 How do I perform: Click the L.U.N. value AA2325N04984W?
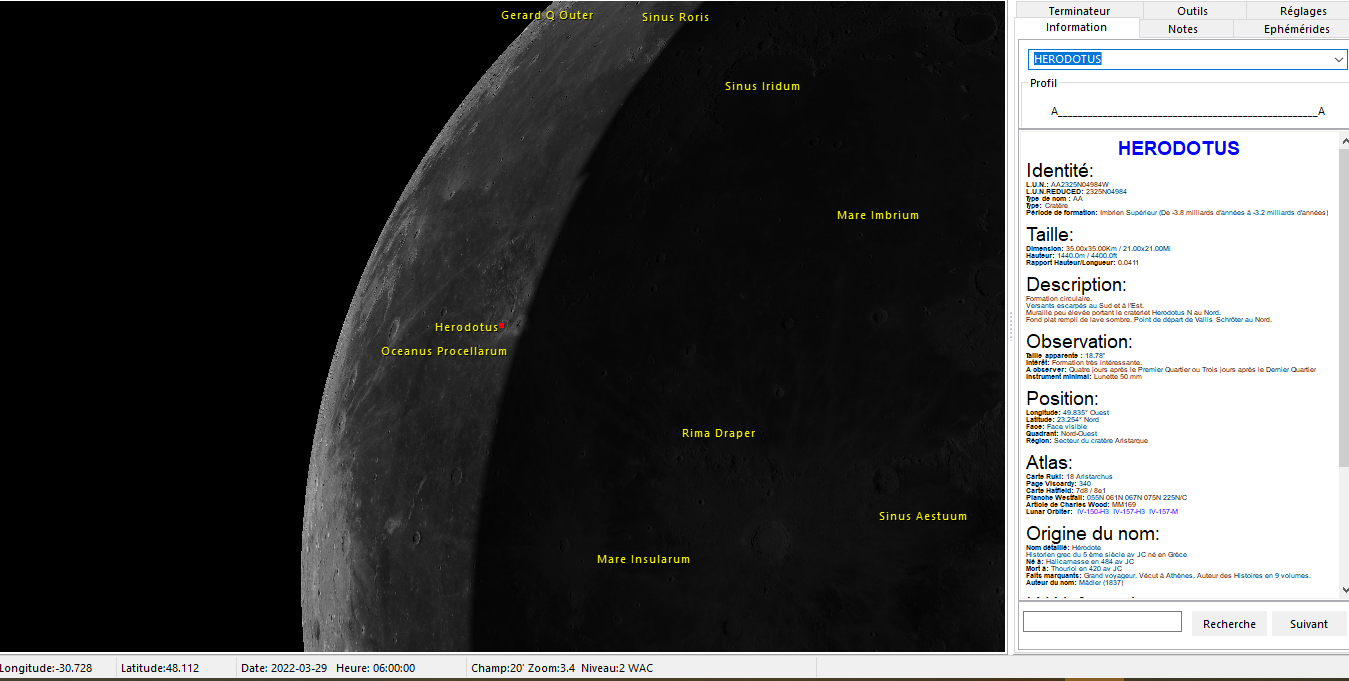(1080, 184)
